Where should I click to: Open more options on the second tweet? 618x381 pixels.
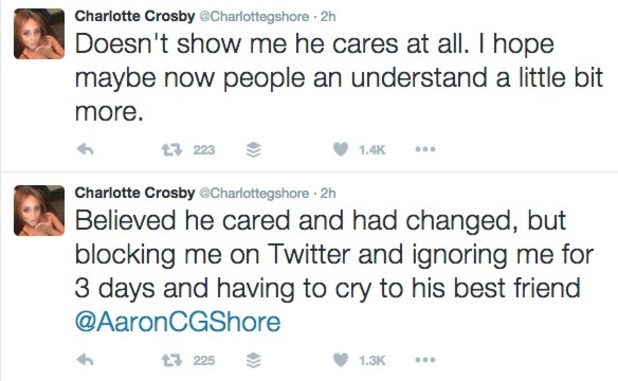425,360
